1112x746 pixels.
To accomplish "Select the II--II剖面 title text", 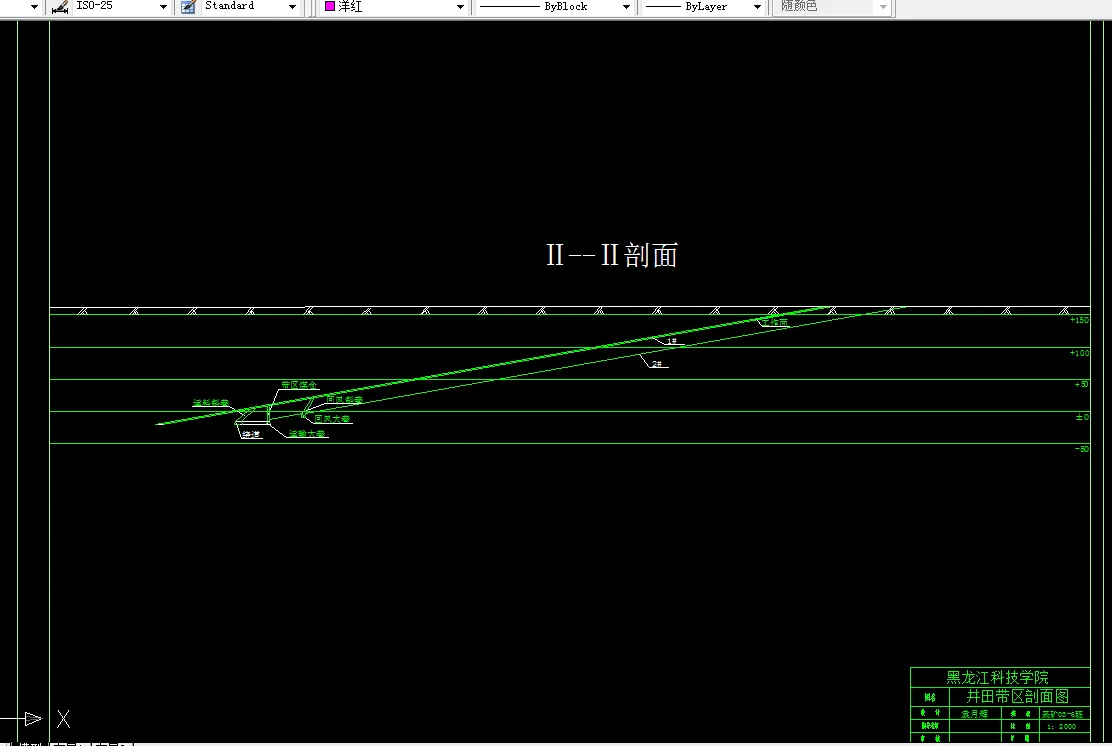I will [x=612, y=255].
